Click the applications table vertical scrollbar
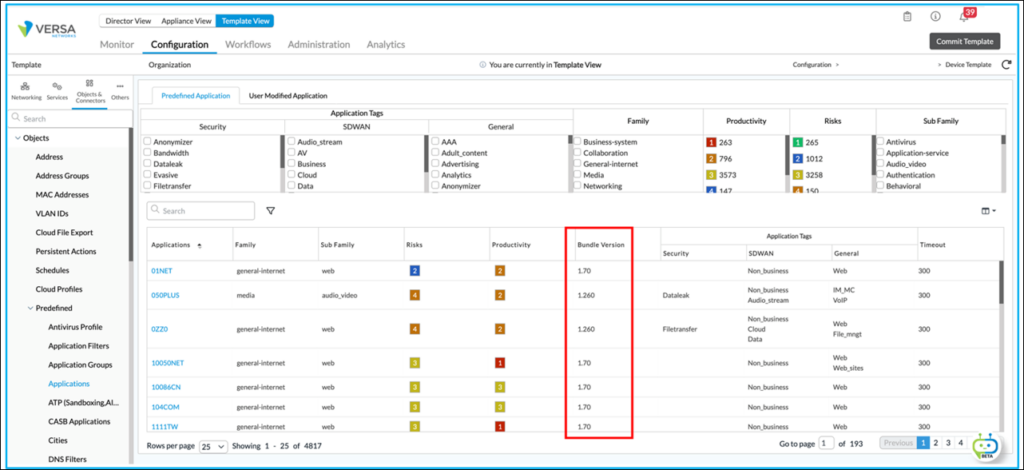 (1001, 283)
